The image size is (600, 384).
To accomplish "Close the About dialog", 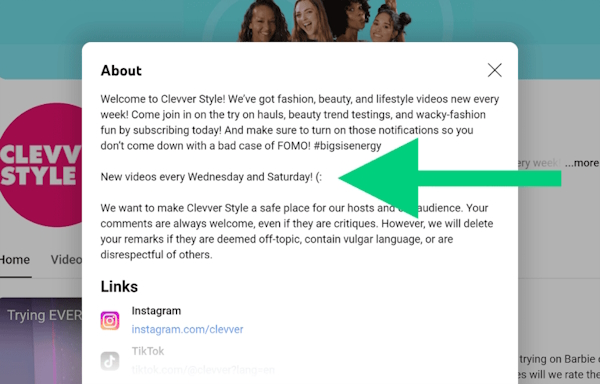I will [494, 70].
